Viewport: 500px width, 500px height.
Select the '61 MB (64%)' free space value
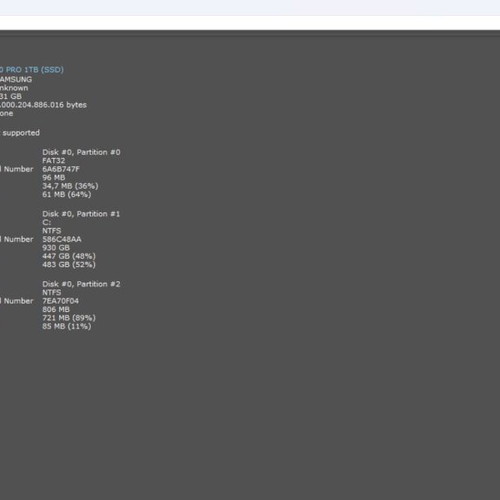pyautogui.click(x=67, y=194)
